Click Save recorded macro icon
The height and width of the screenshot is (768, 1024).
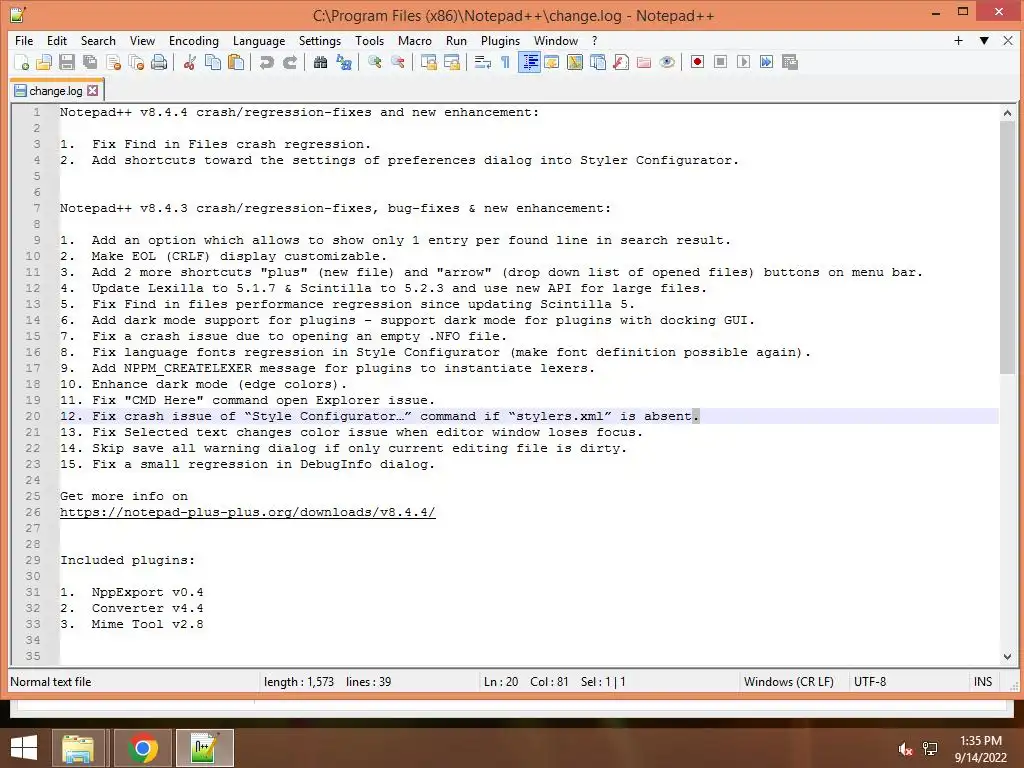790,62
